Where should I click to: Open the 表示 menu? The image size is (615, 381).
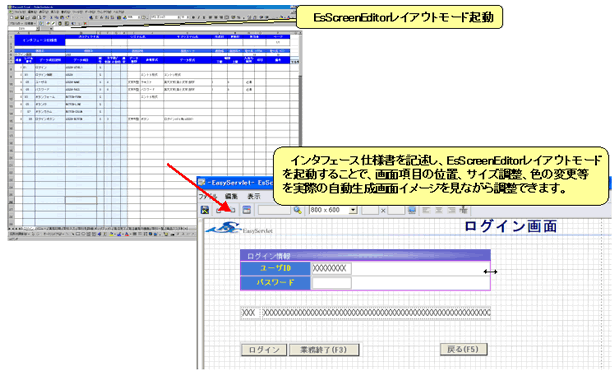tap(254, 196)
